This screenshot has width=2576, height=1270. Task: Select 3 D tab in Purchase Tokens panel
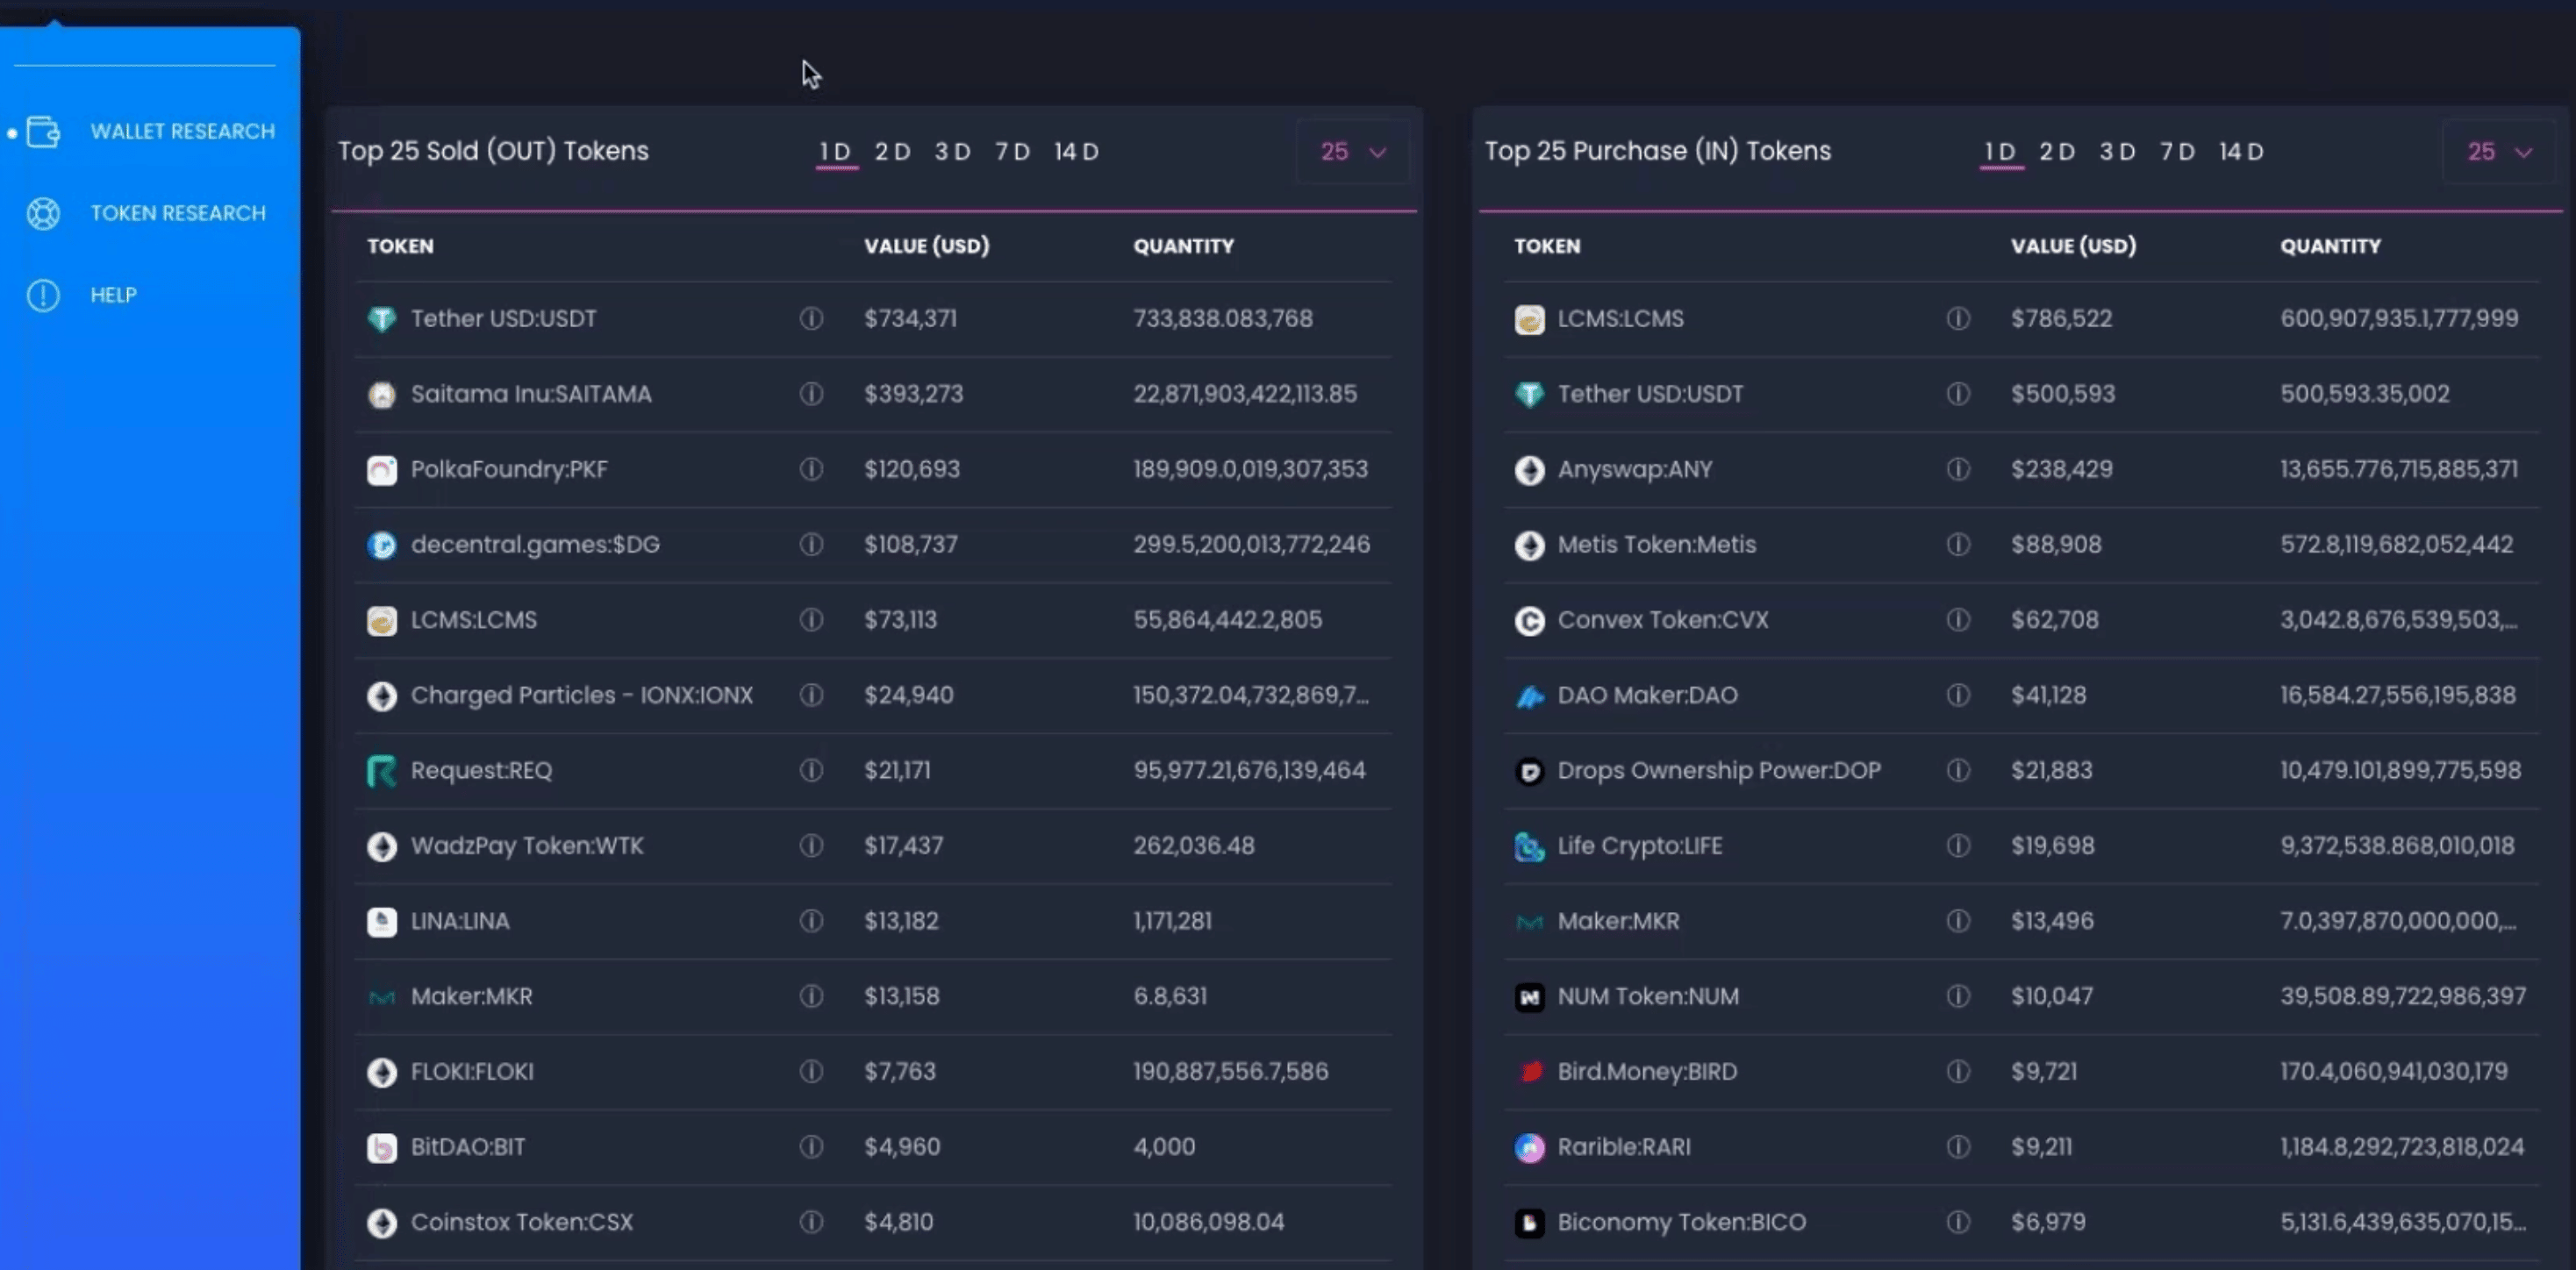pos(2118,152)
